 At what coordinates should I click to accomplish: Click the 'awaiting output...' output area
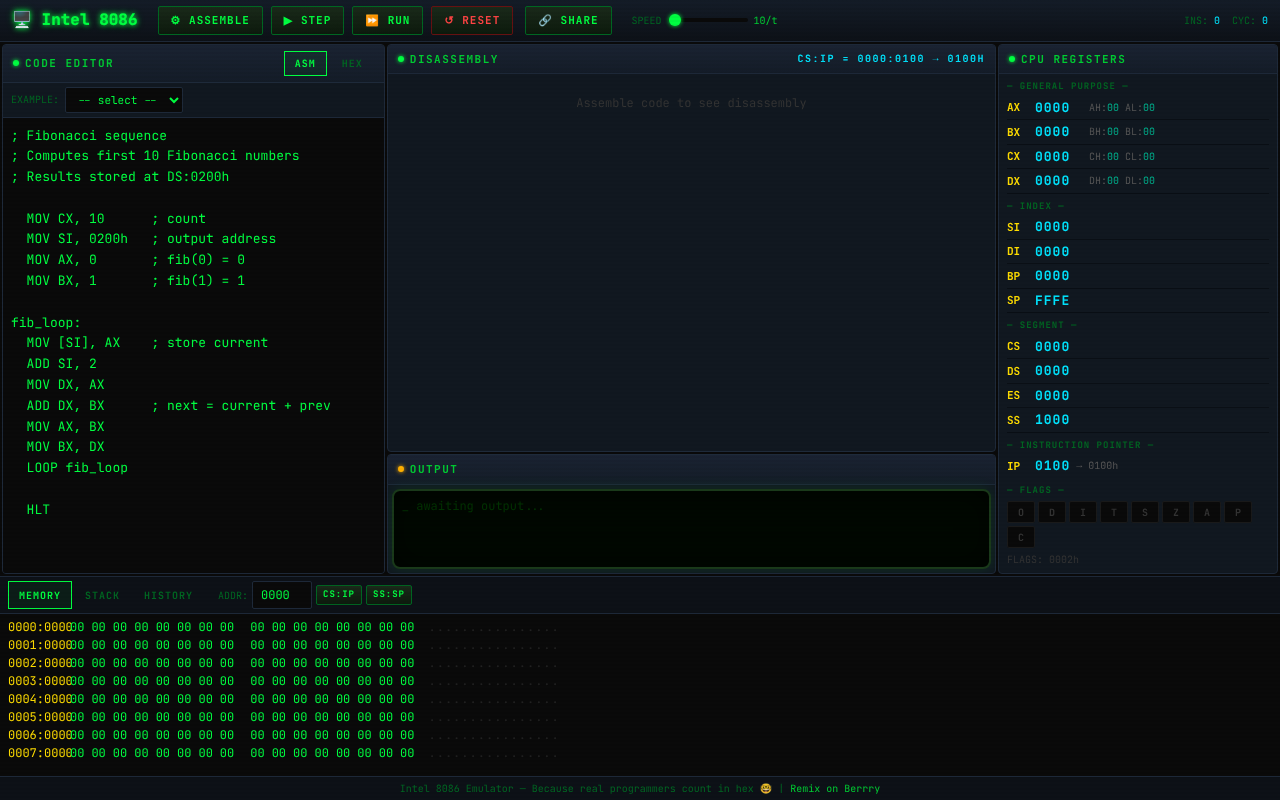691,528
